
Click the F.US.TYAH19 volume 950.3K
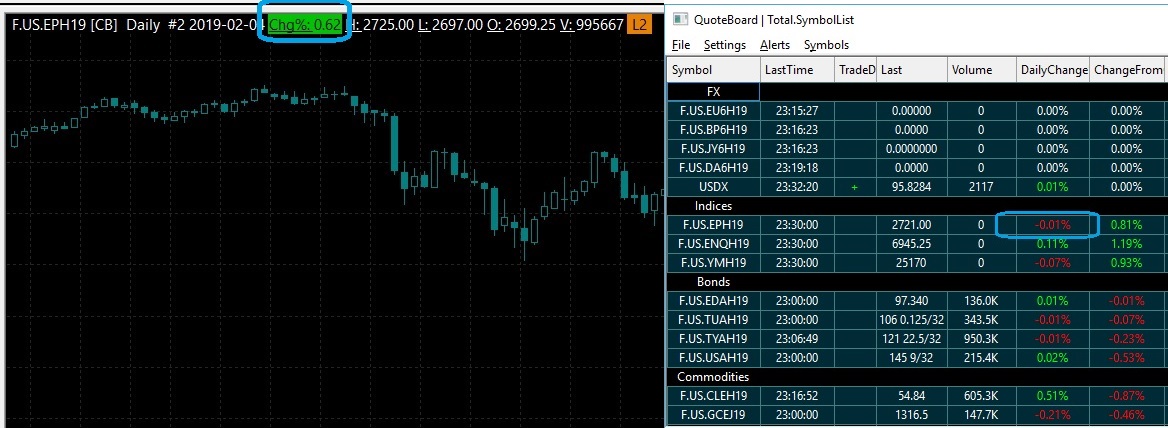pos(981,339)
